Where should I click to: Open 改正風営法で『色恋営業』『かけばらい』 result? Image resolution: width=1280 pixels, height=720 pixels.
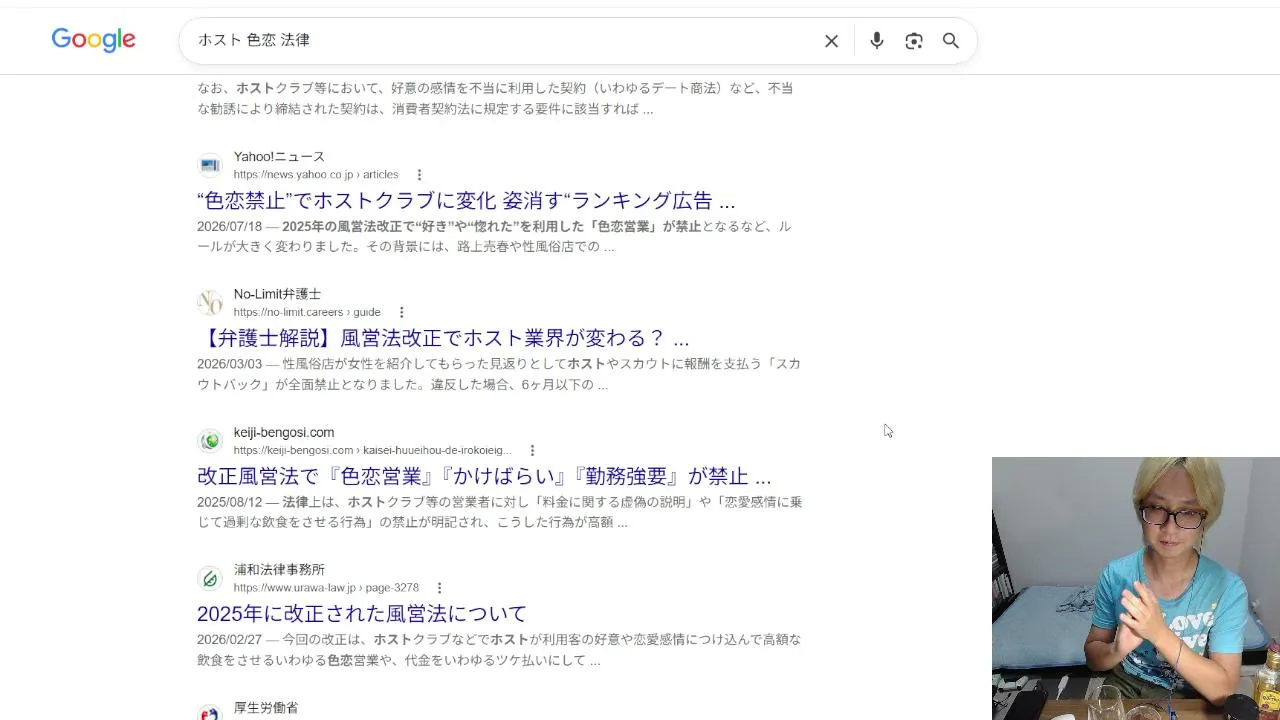(x=484, y=476)
